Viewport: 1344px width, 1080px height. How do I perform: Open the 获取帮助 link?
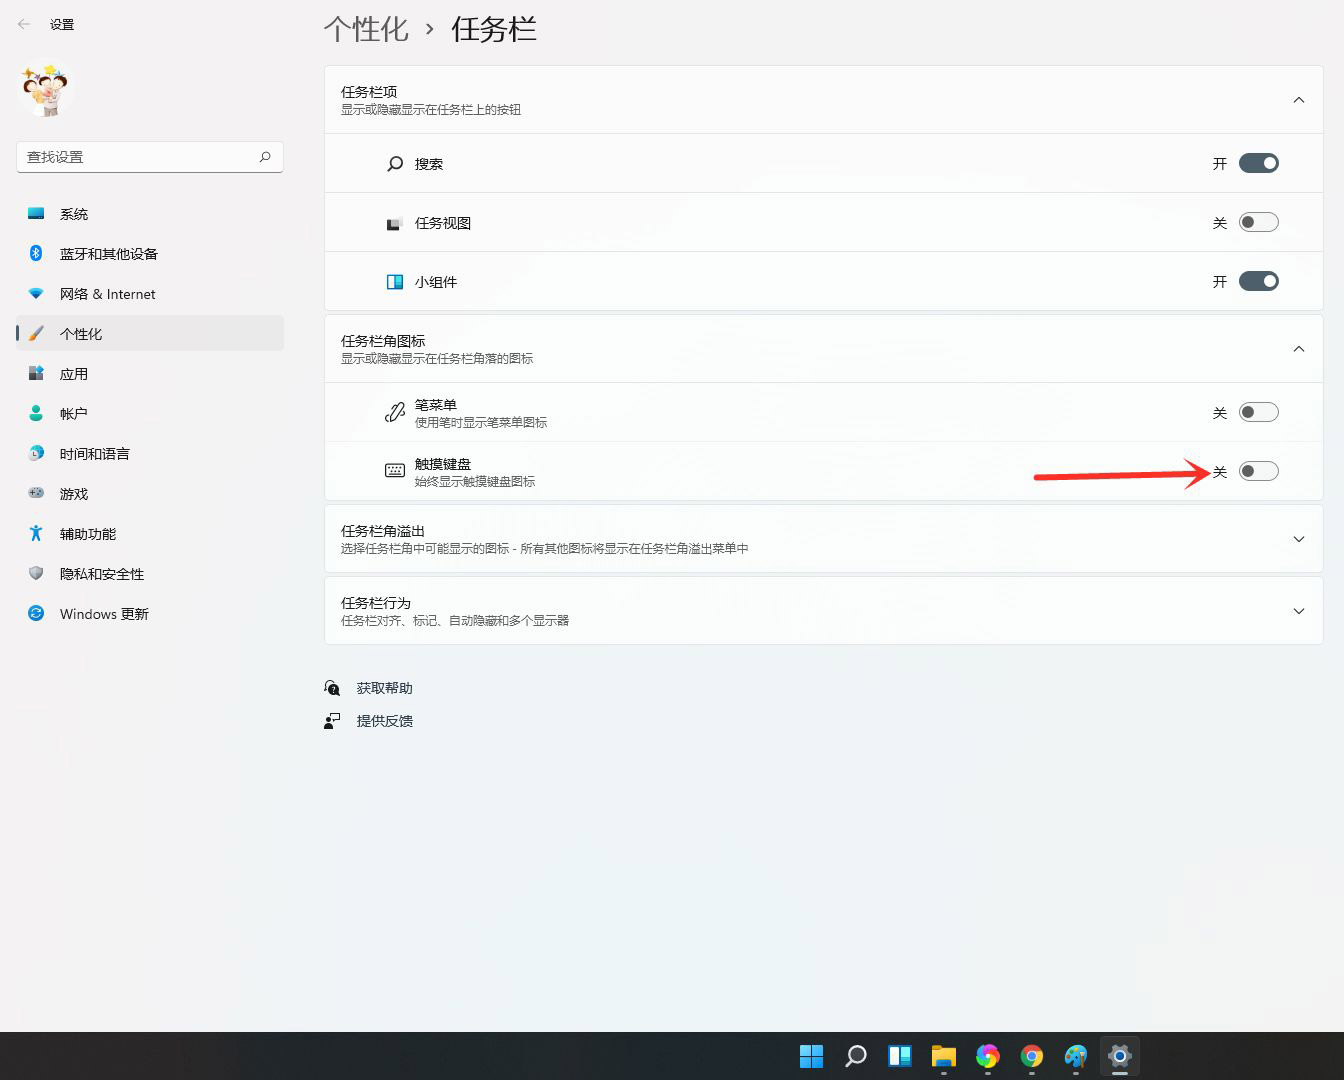point(385,688)
